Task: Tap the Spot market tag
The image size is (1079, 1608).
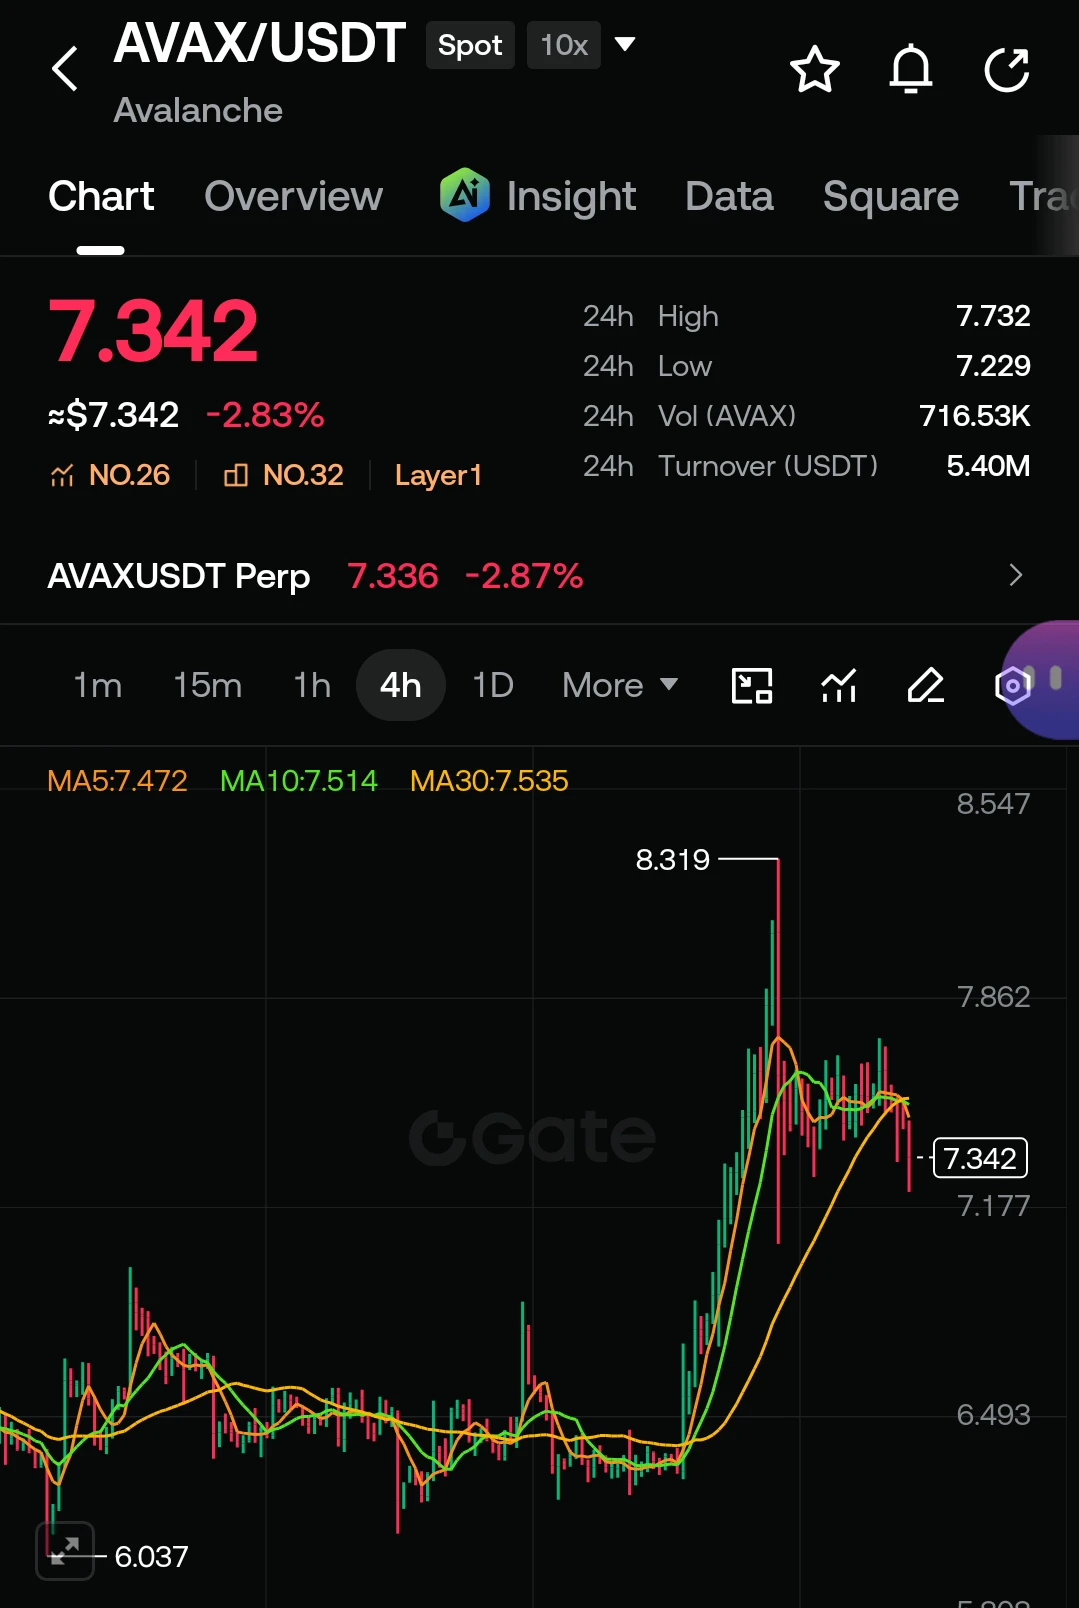Action: click(x=470, y=45)
